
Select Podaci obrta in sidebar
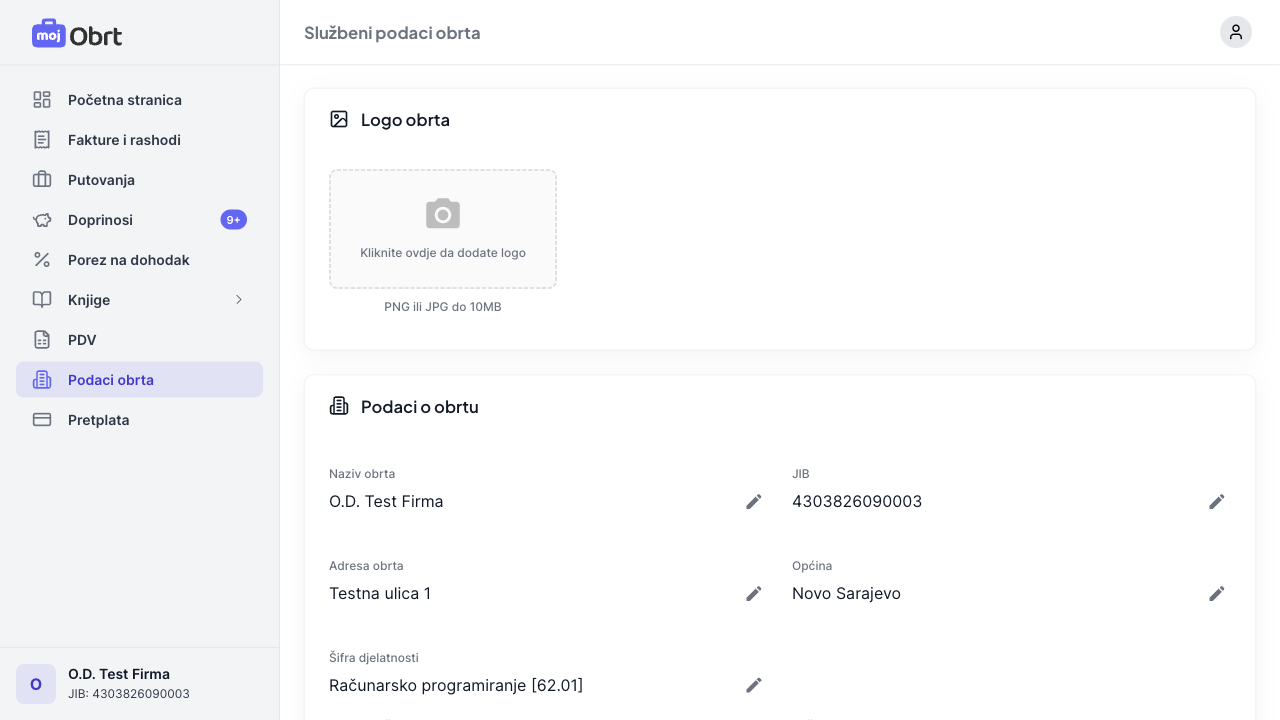(x=111, y=380)
